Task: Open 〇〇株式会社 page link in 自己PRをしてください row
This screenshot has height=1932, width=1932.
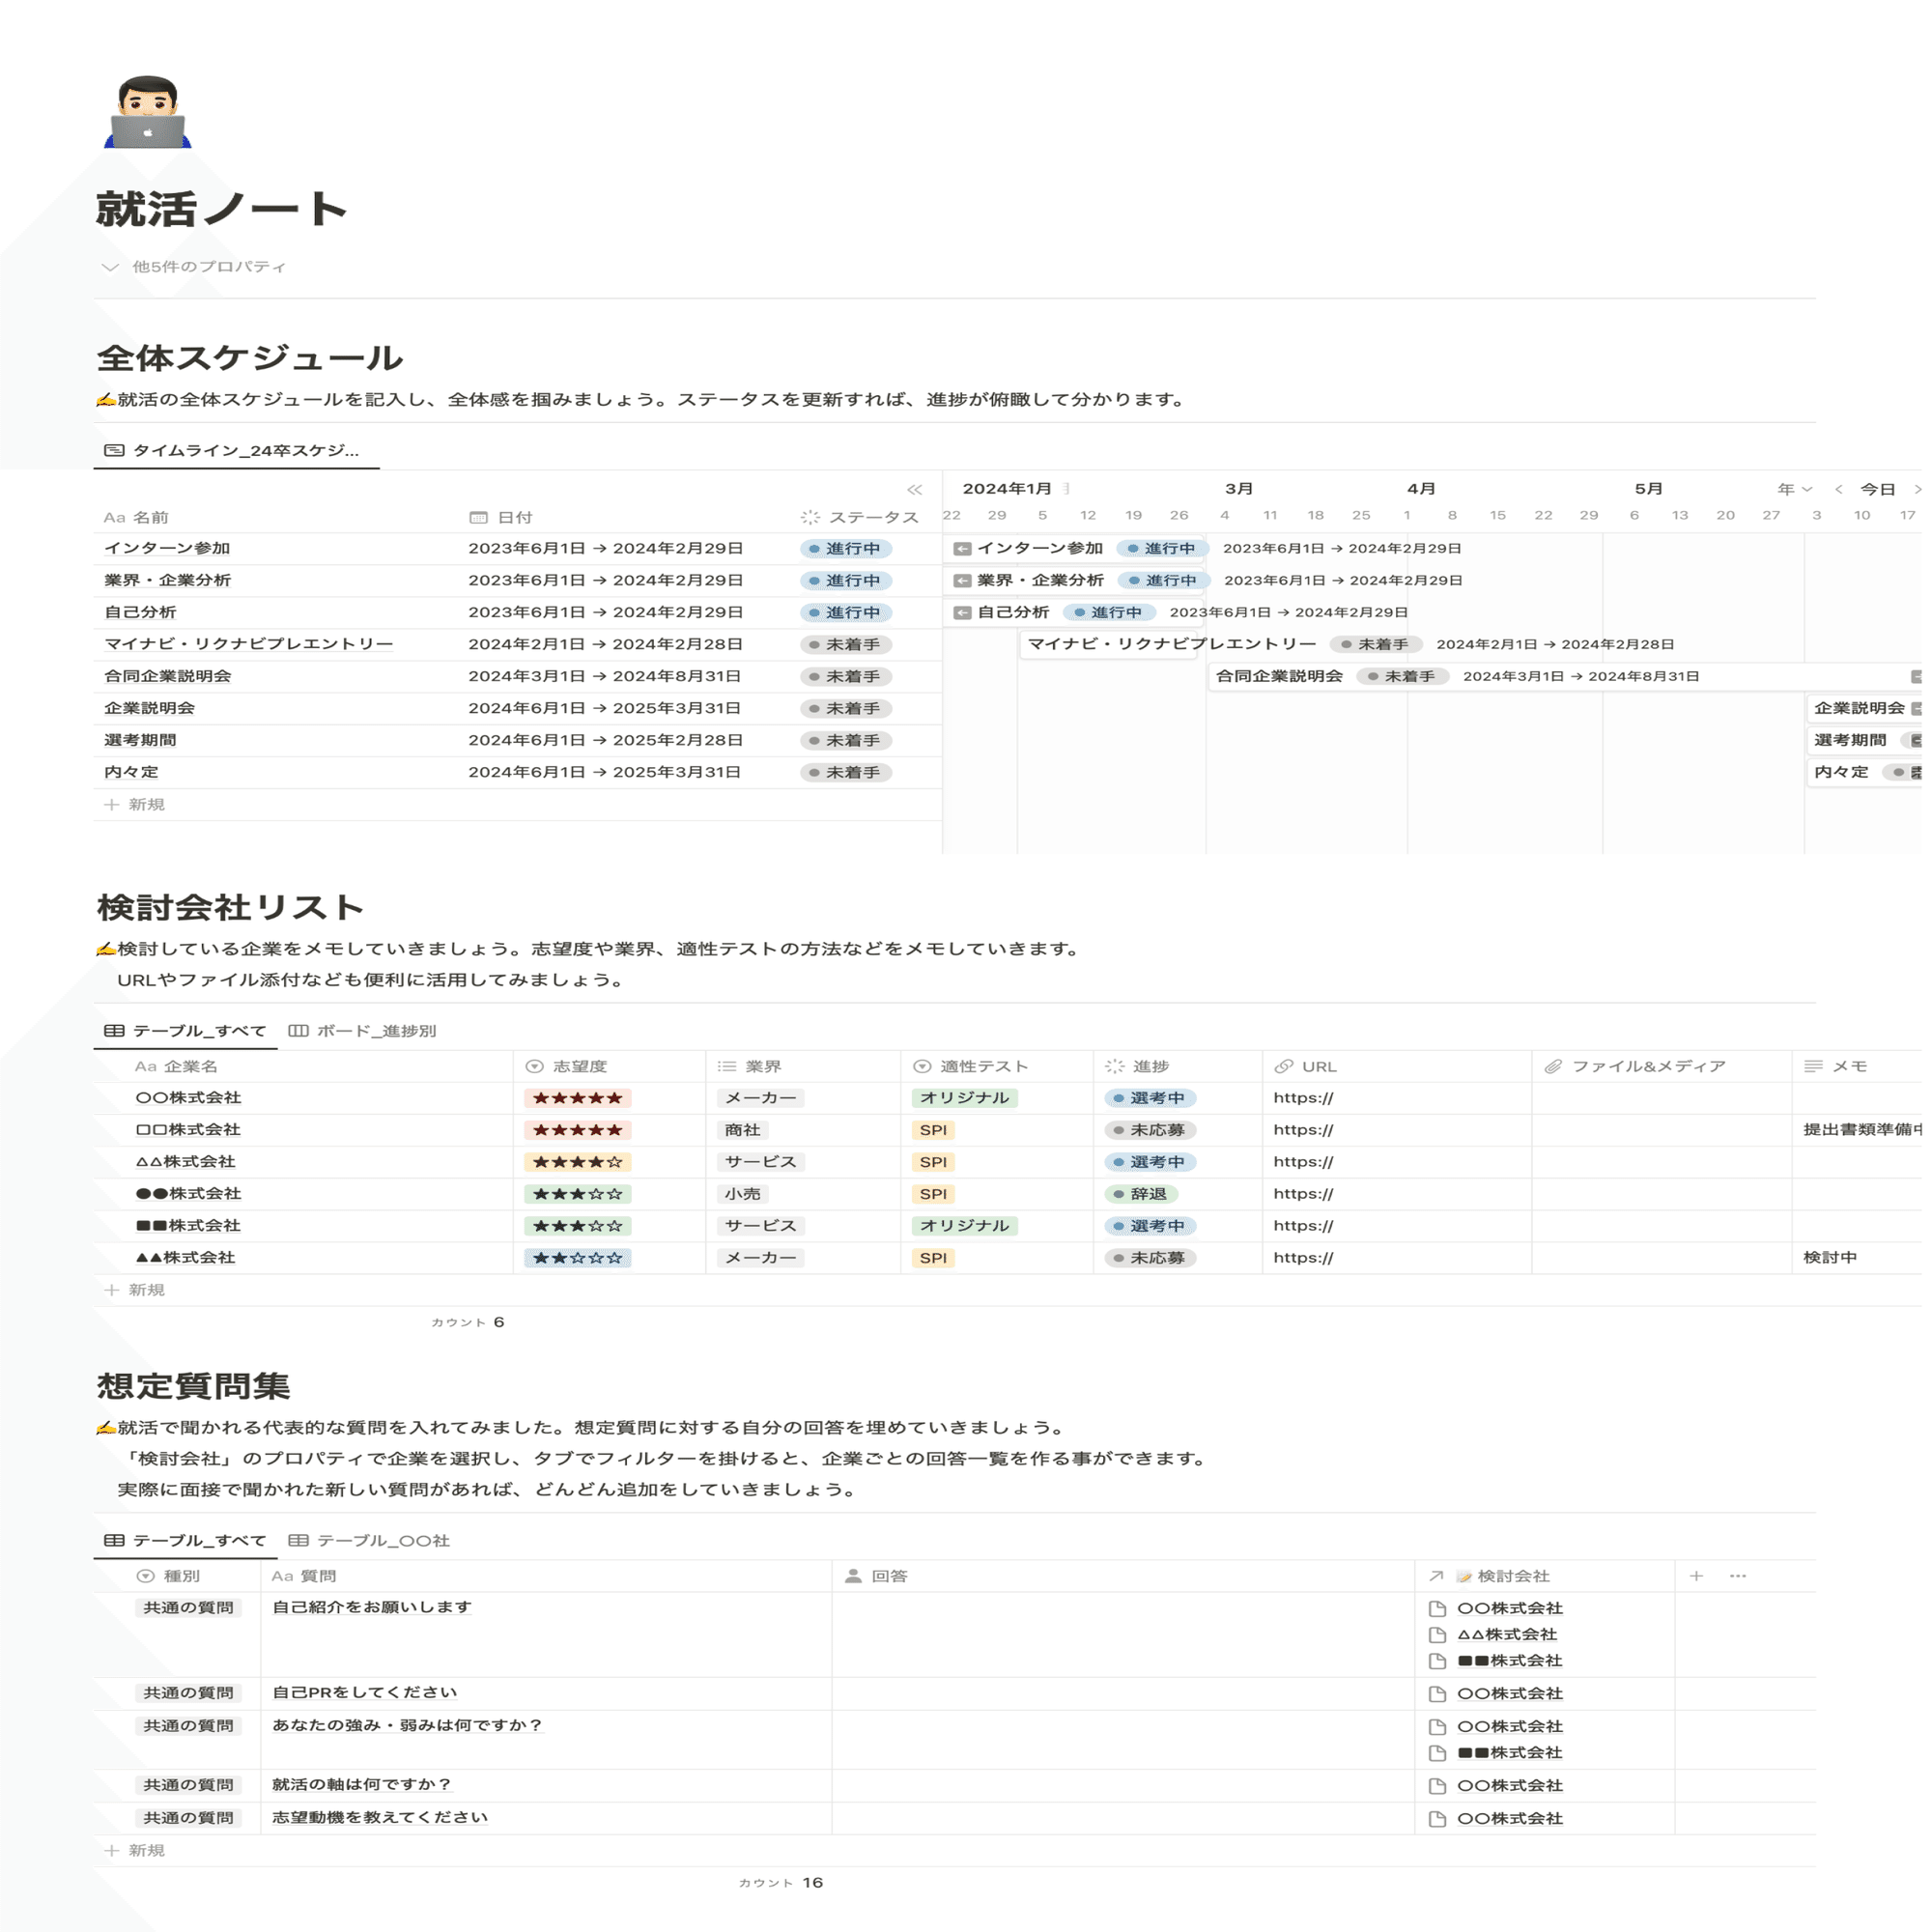Action: pos(1497,1694)
